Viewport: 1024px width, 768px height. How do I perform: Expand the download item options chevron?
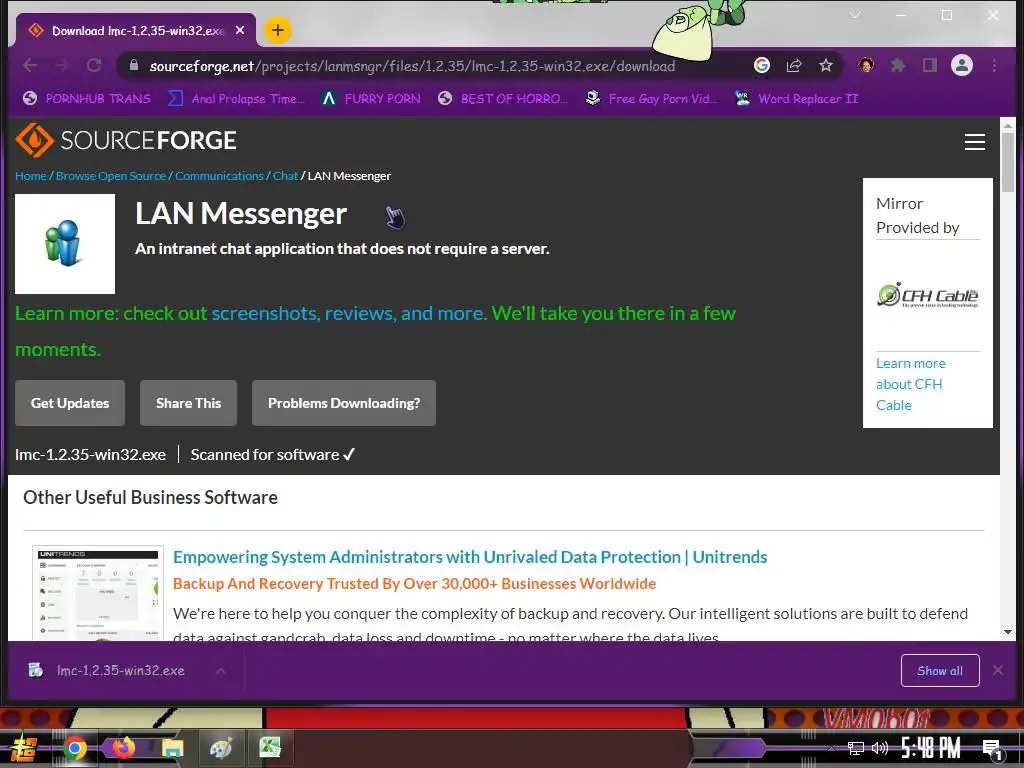coord(221,671)
